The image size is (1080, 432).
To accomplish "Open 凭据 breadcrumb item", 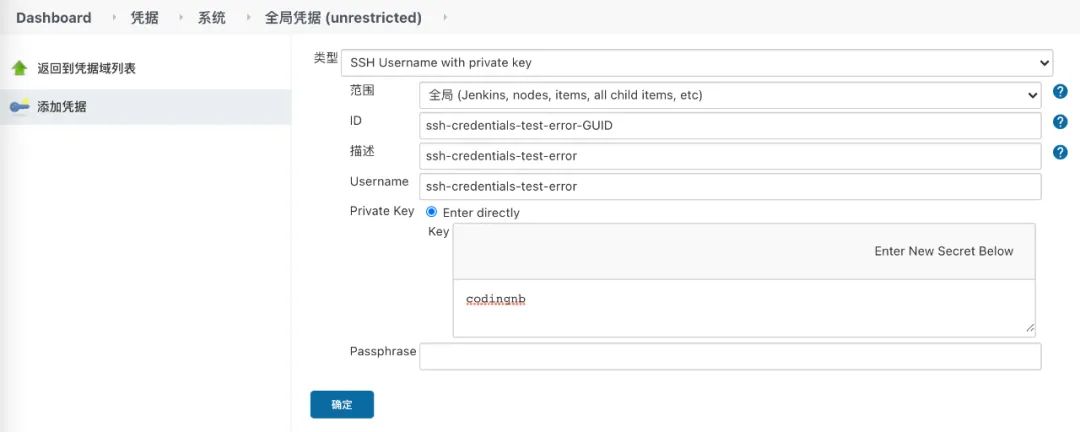I will 145,18.
